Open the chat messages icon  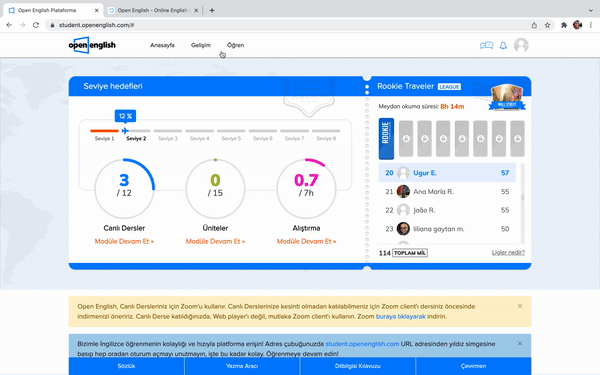click(x=486, y=46)
